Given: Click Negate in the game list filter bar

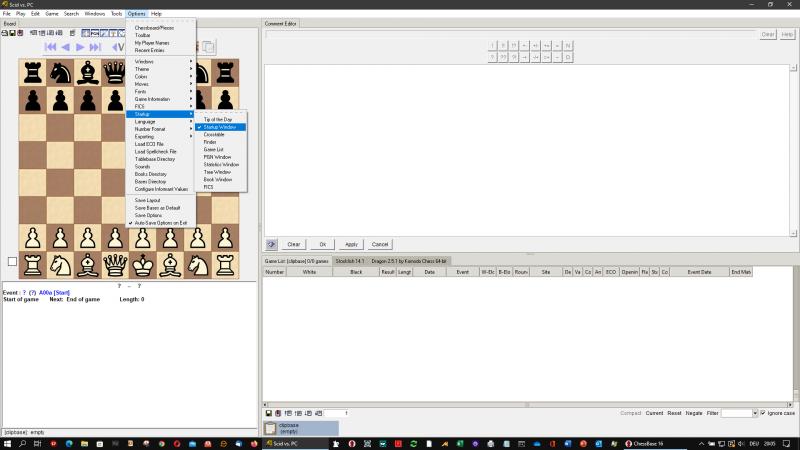Looking at the screenshot, I should click(x=694, y=413).
